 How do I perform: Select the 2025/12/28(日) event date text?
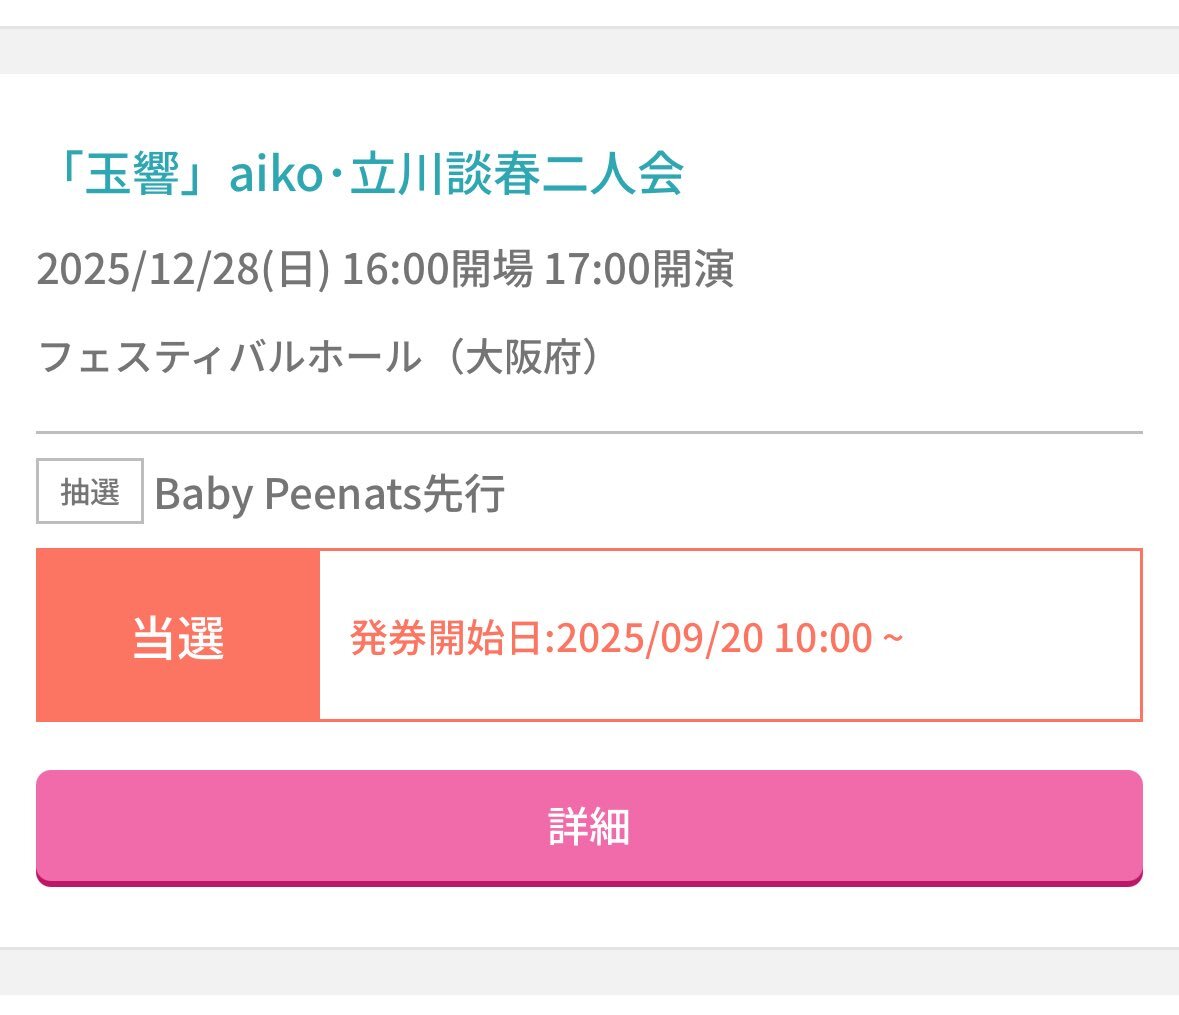(x=183, y=269)
